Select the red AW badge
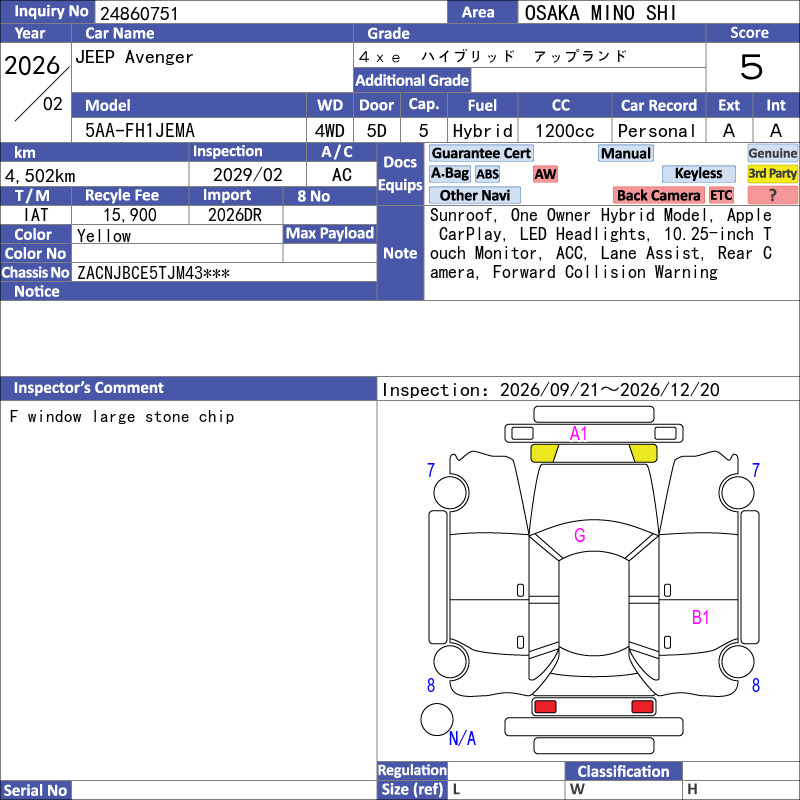Image resolution: width=800 pixels, height=800 pixels. (545, 174)
